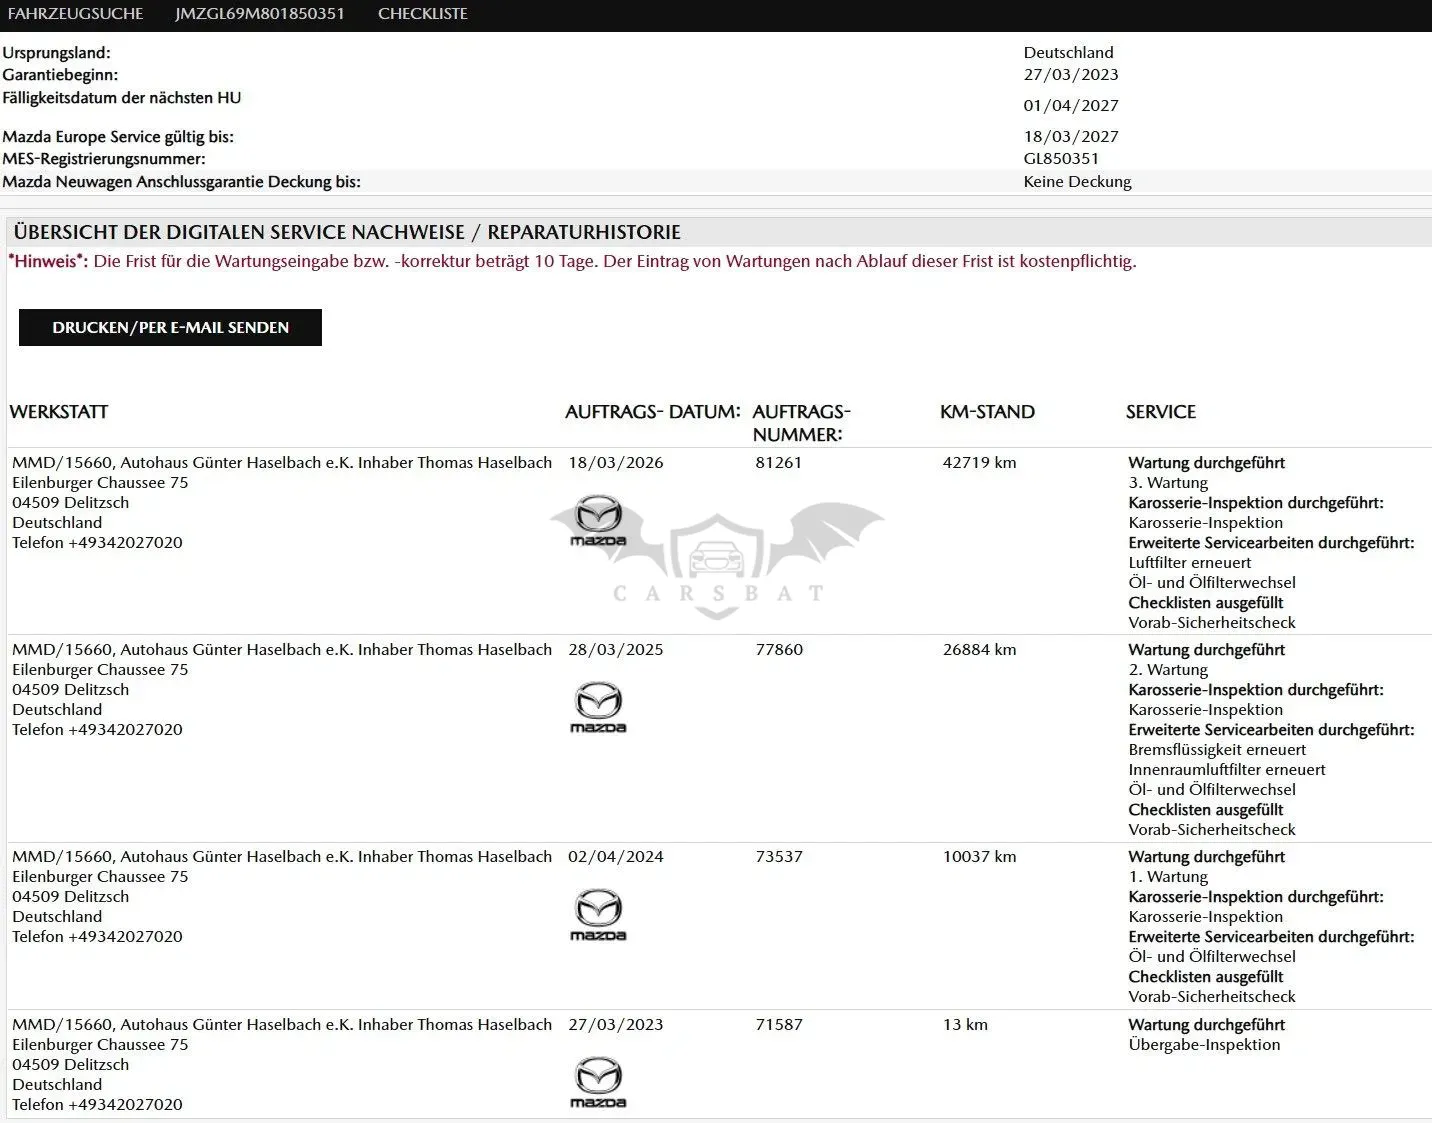Click next HU due date 01/04/2027

pos(1071,105)
